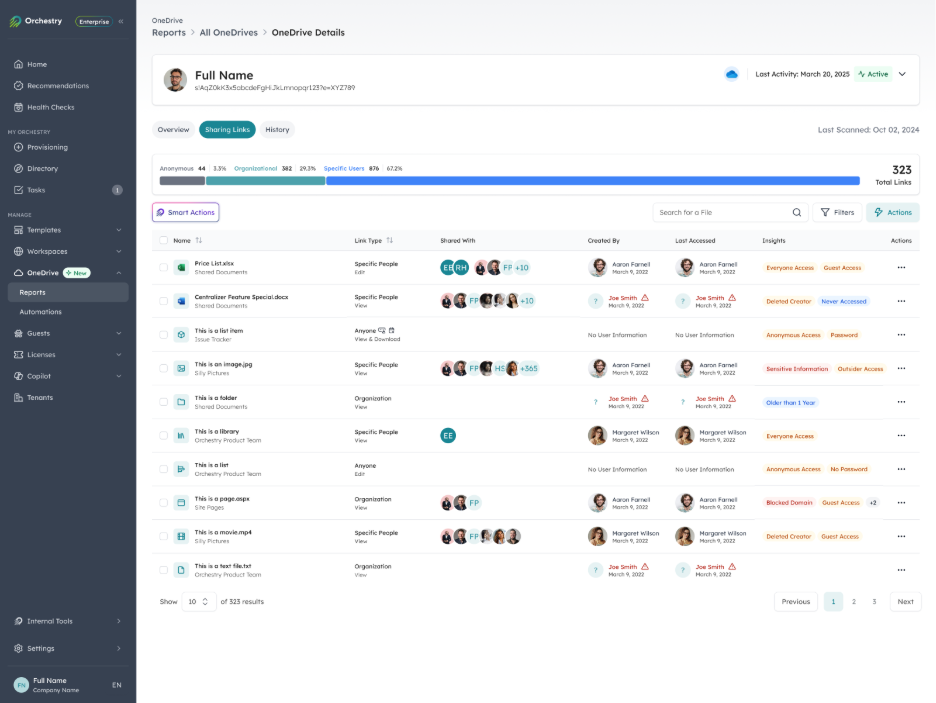Open actions menu for This is a text file.txt
The height and width of the screenshot is (703, 936).
point(901,570)
